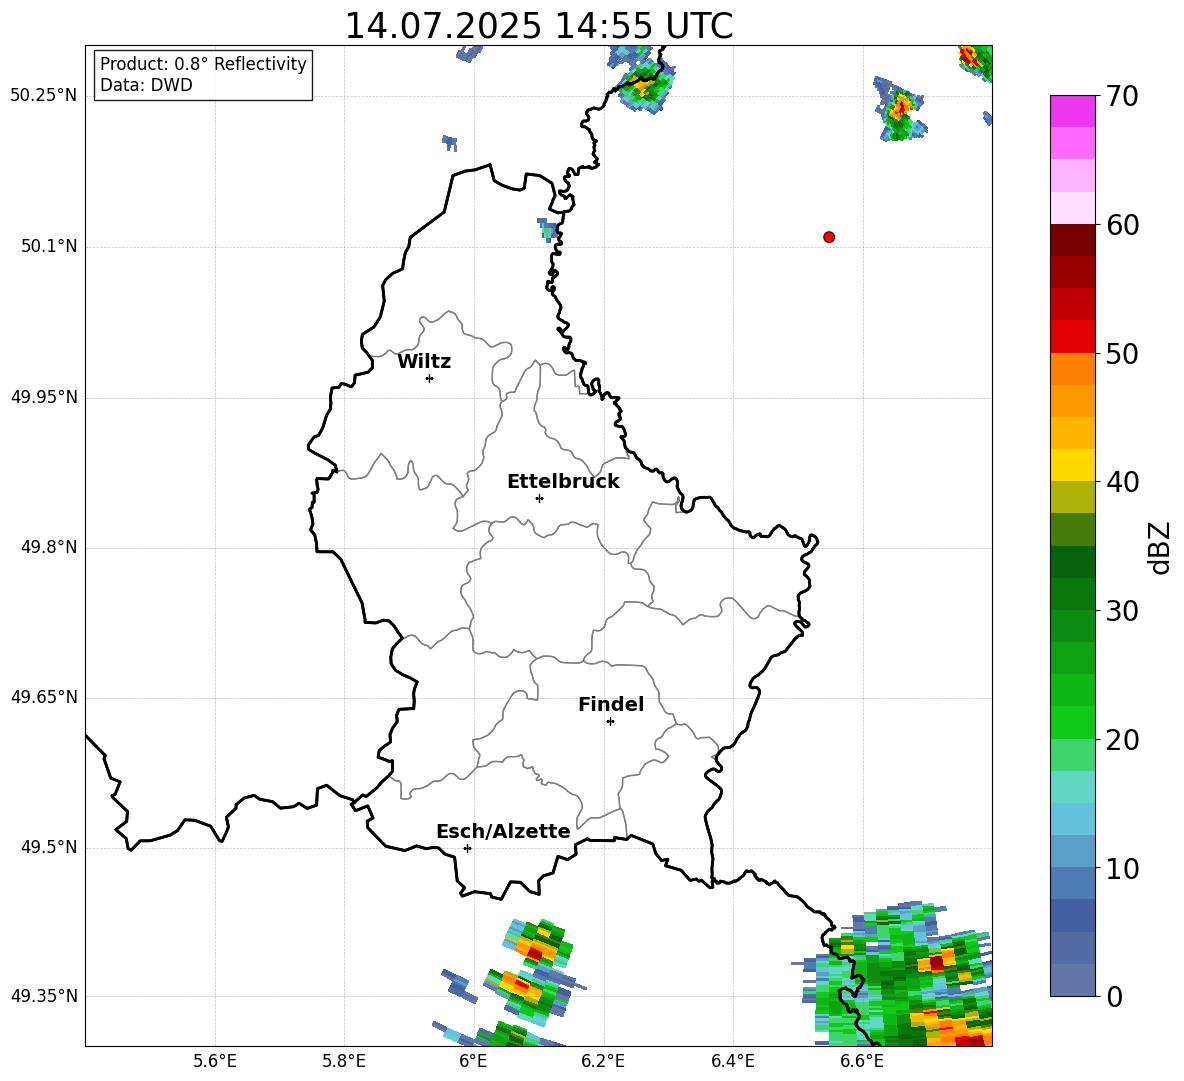This screenshot has width=1184, height=1081.
Task: Click the dark maroon colorbar segment below 60
Action: click(1072, 240)
